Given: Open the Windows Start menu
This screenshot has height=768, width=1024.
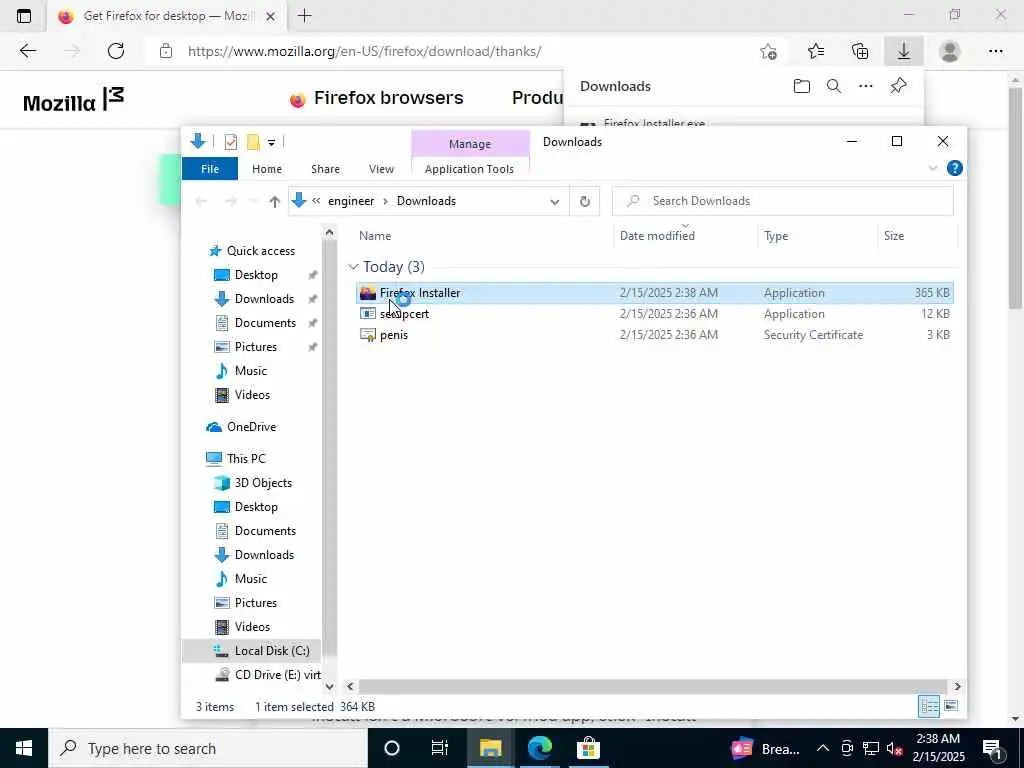Looking at the screenshot, I should pos(24,748).
